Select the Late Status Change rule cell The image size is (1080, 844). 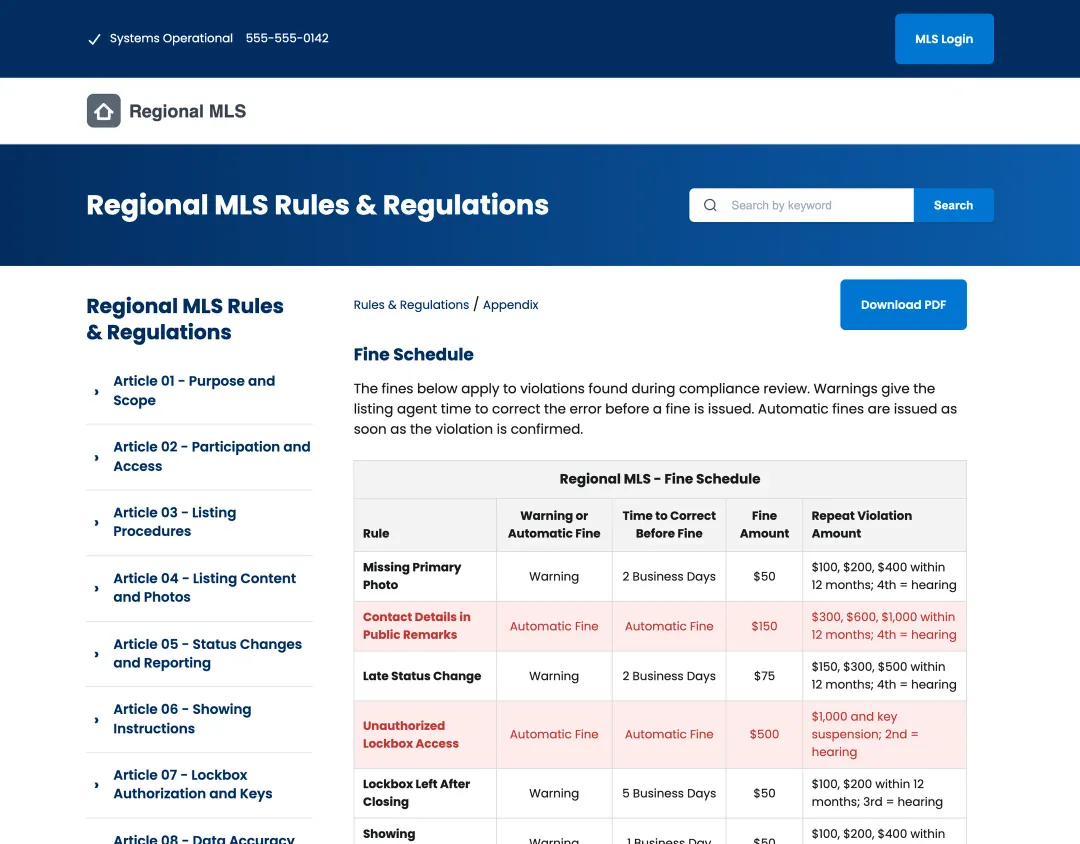pyautogui.click(x=425, y=676)
